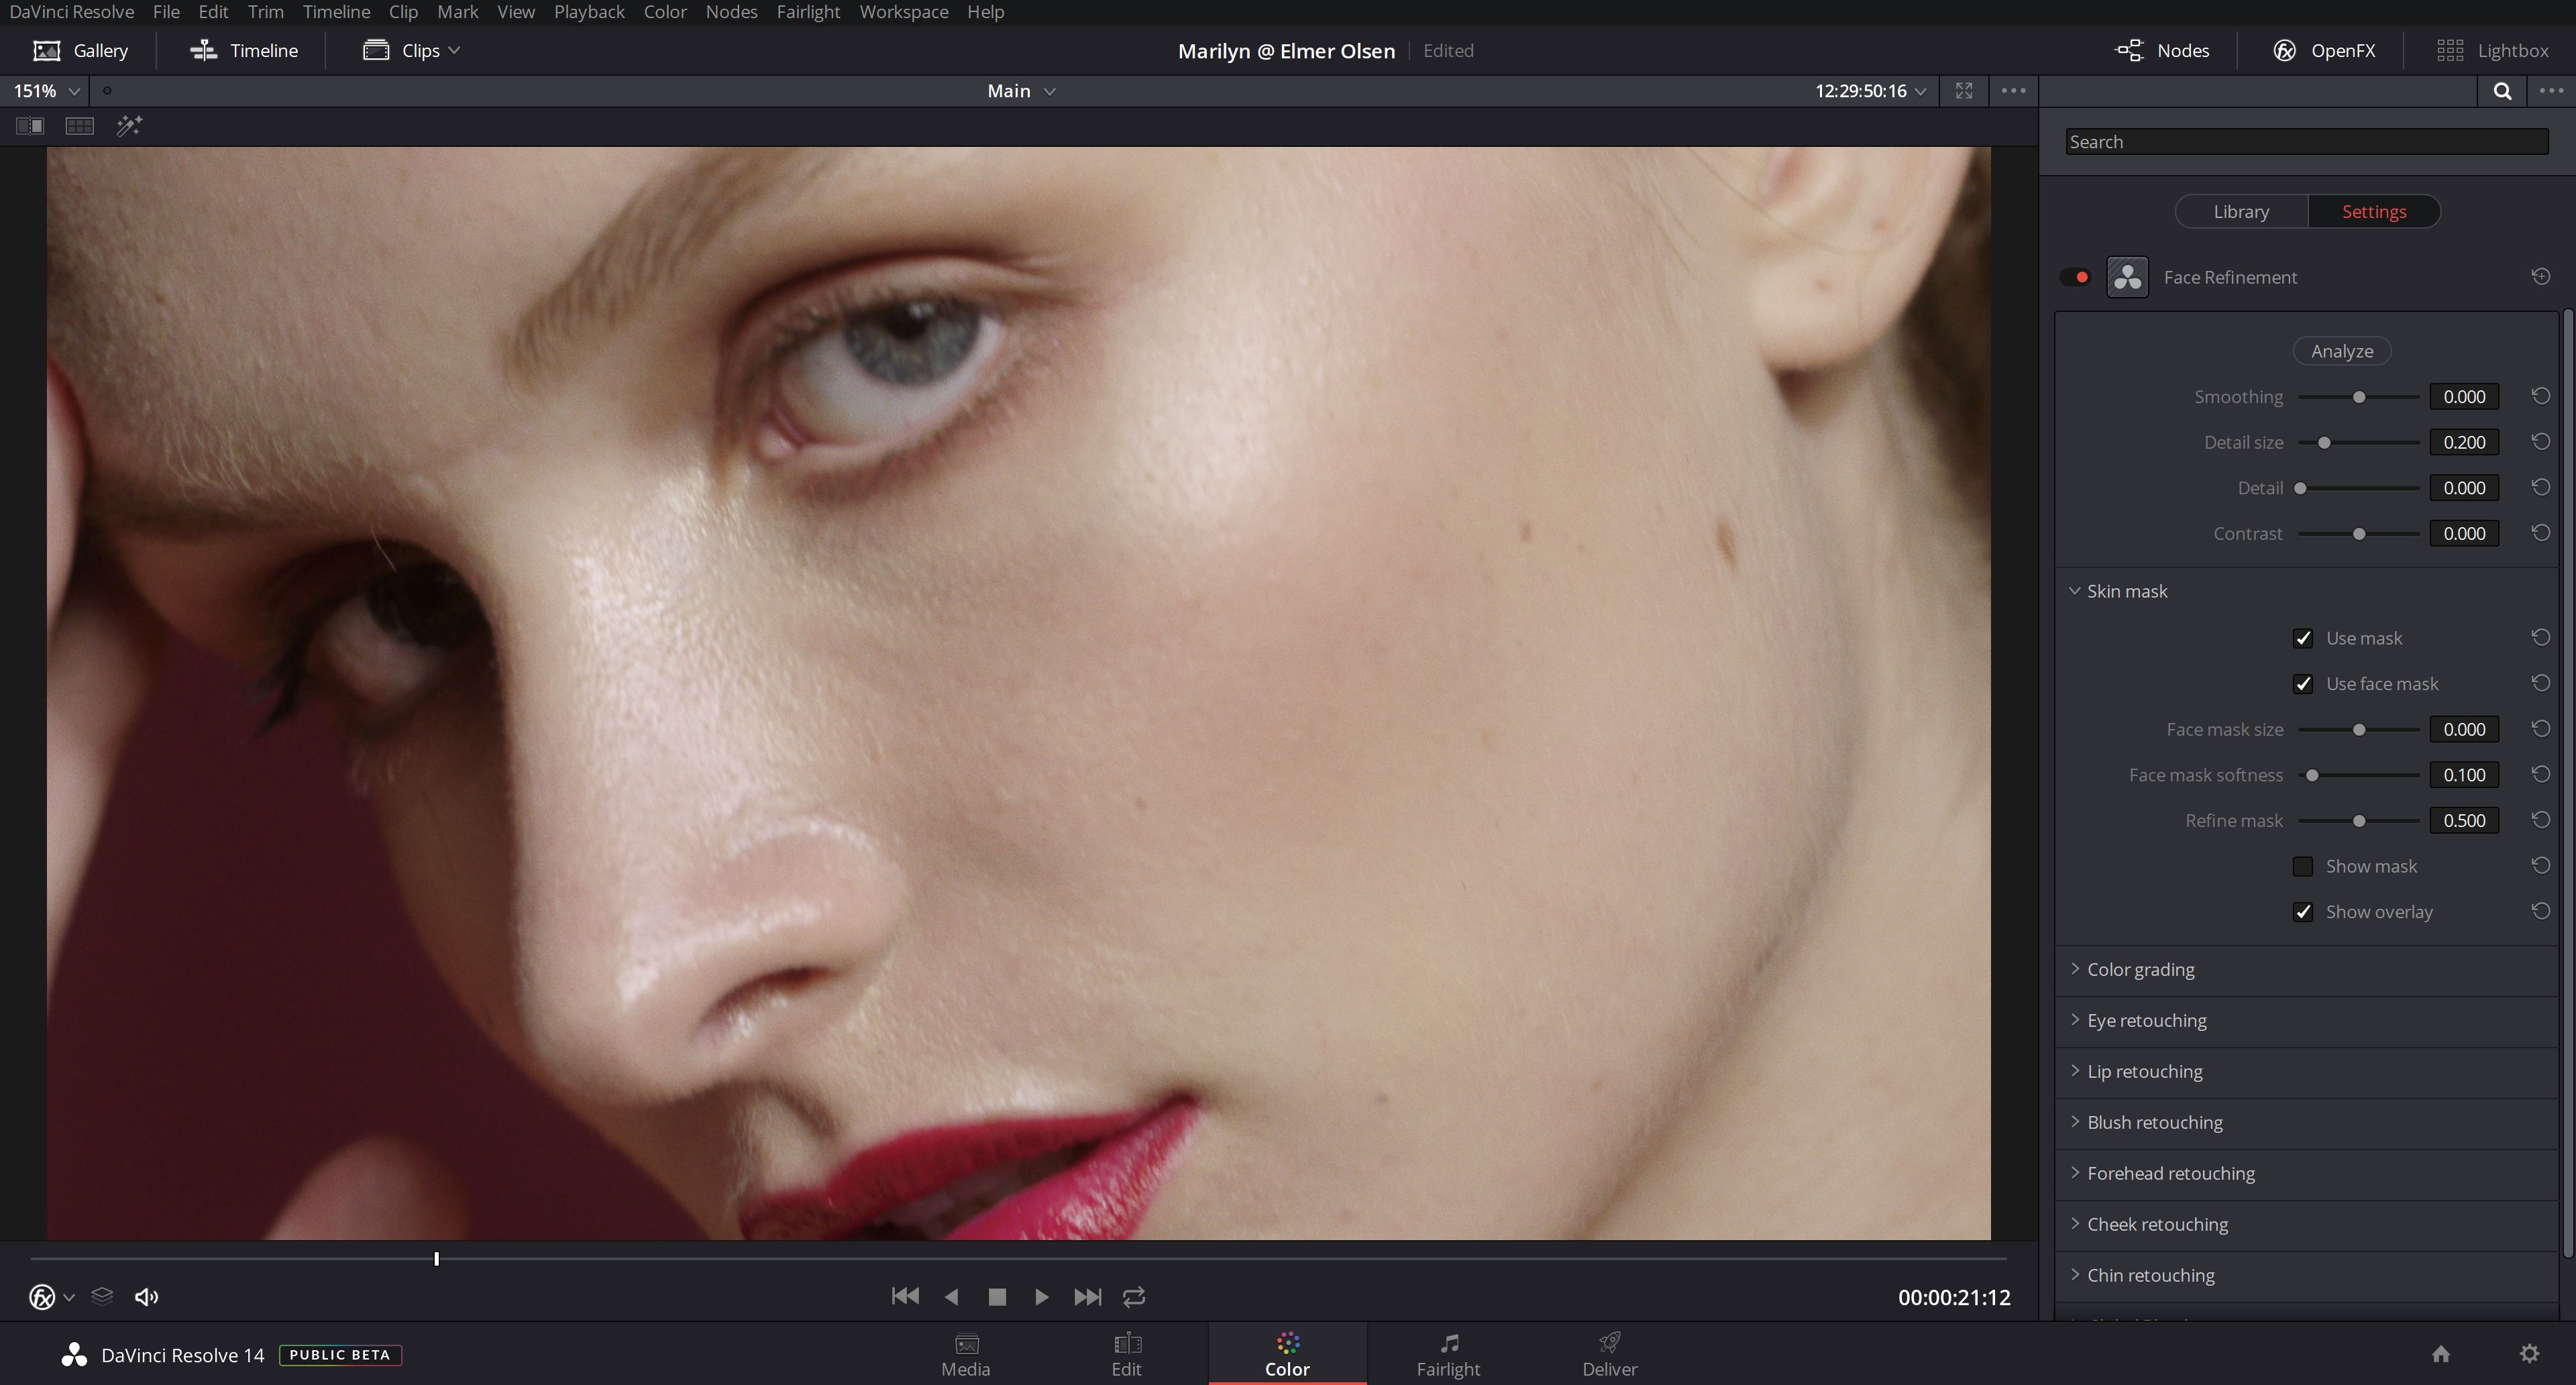Screen dimensions: 2576x1385
Task: Toggle the Clips panel
Action: (411, 50)
